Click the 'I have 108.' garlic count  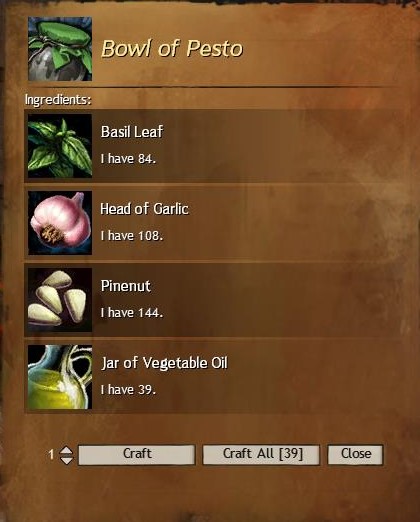(x=132, y=236)
